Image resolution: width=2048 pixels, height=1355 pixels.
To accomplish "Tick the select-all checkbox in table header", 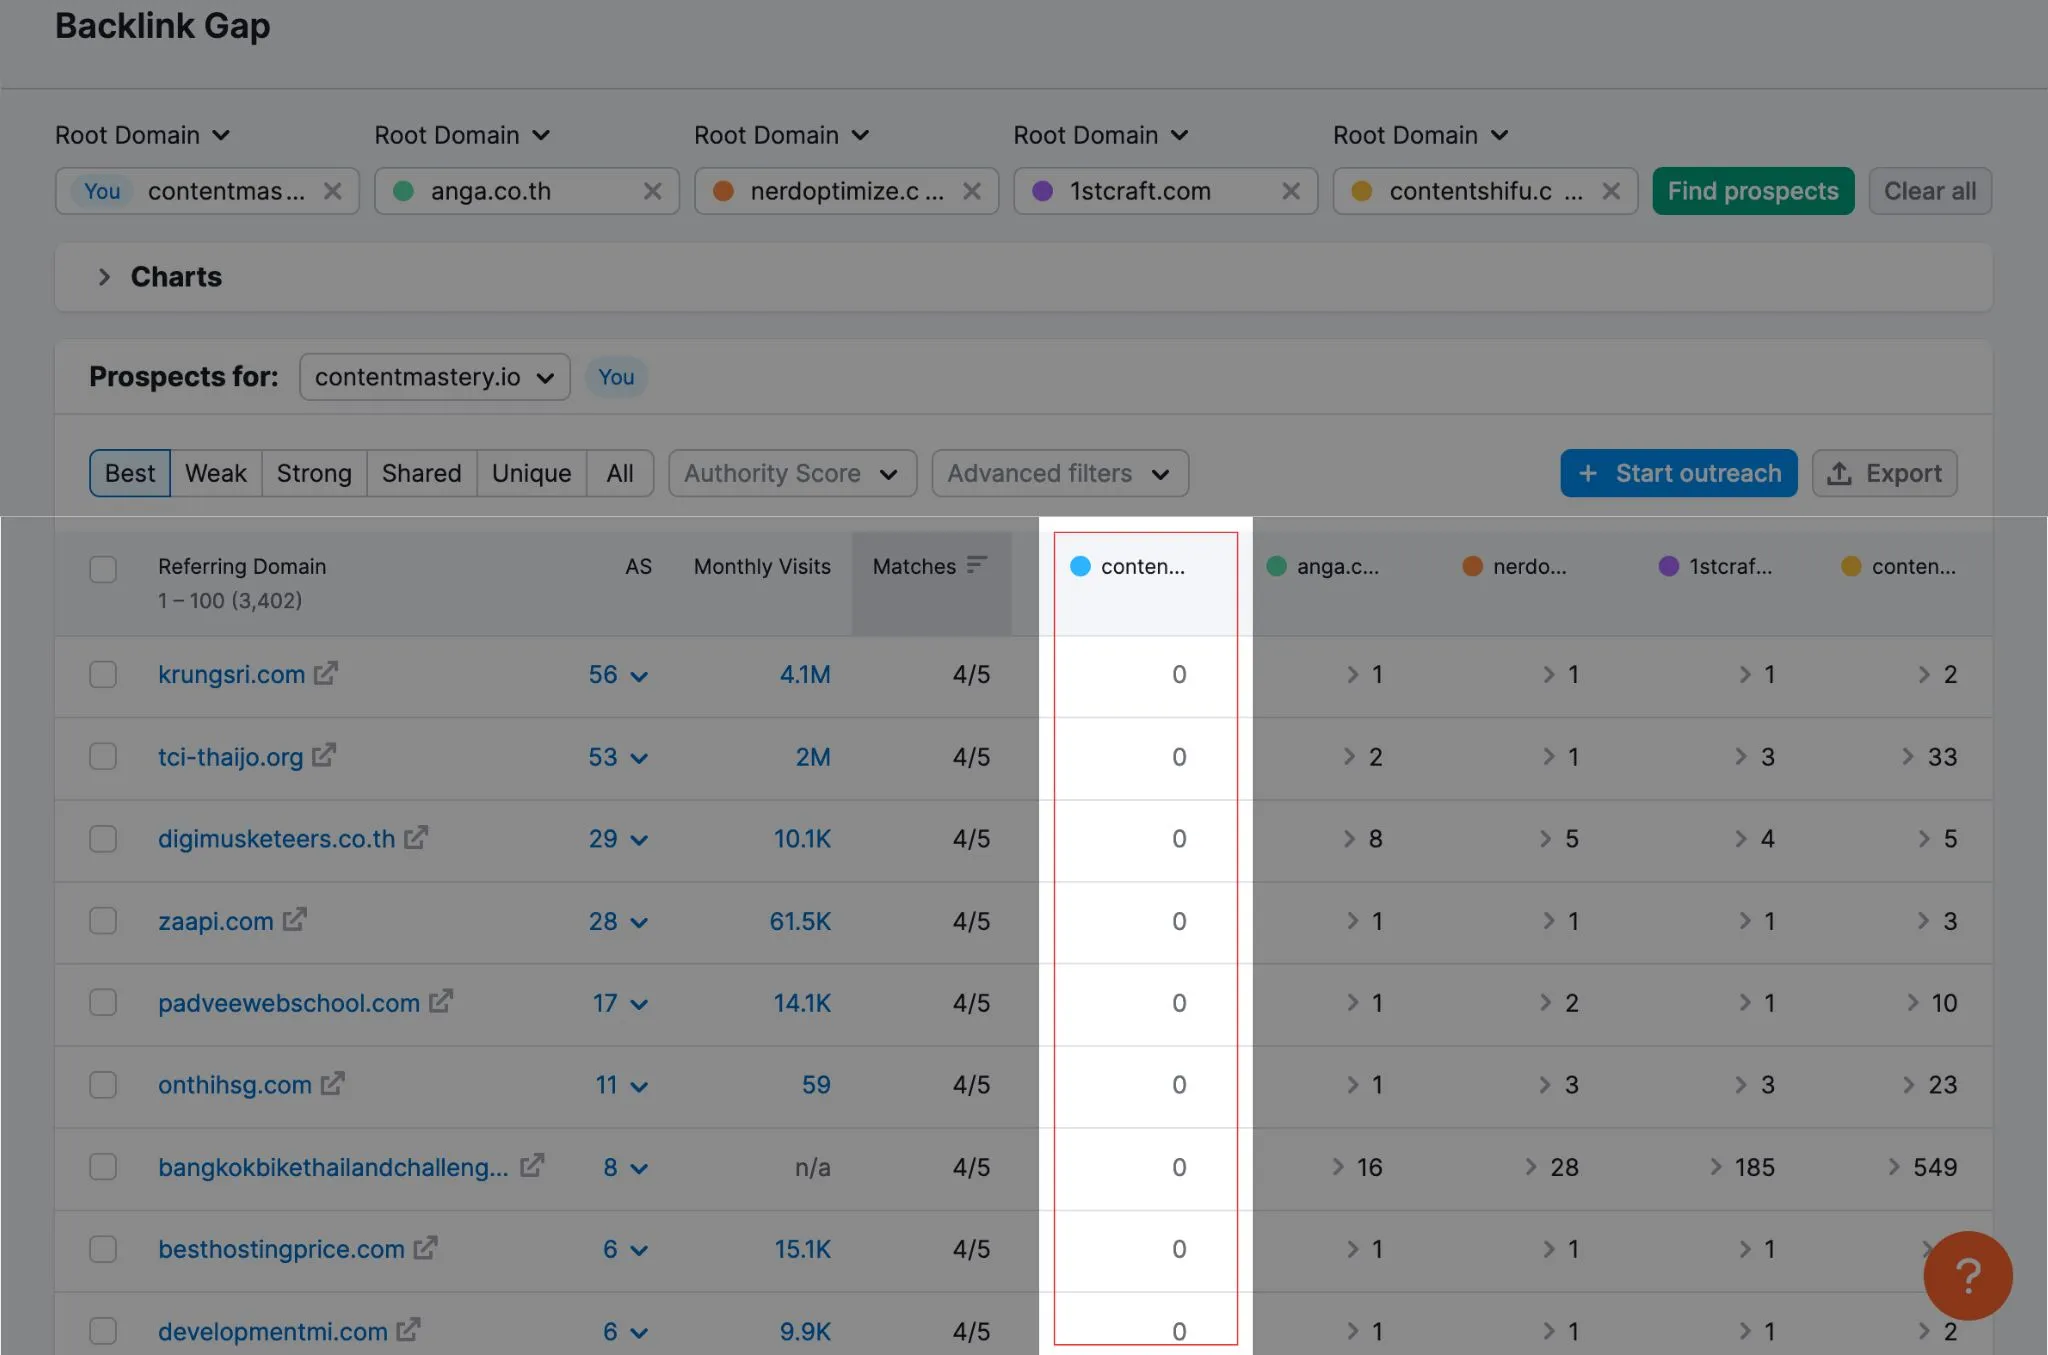I will (103, 569).
